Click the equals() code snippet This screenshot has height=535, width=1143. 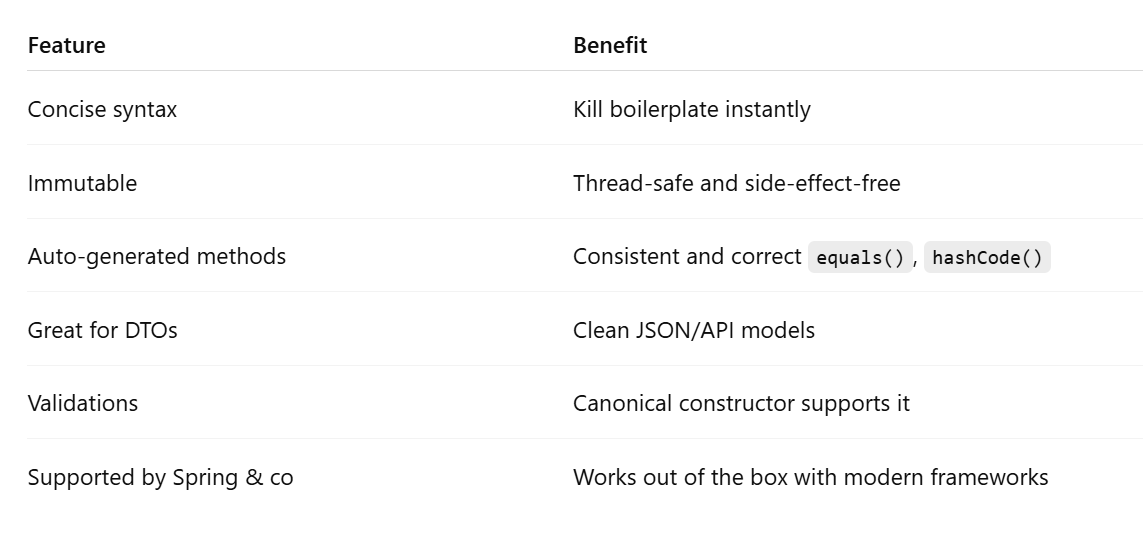point(860,258)
